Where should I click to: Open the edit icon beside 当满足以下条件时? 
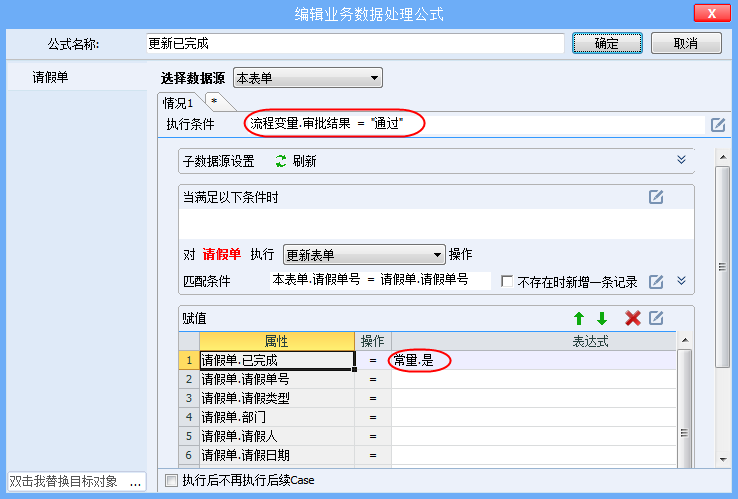pos(656,197)
